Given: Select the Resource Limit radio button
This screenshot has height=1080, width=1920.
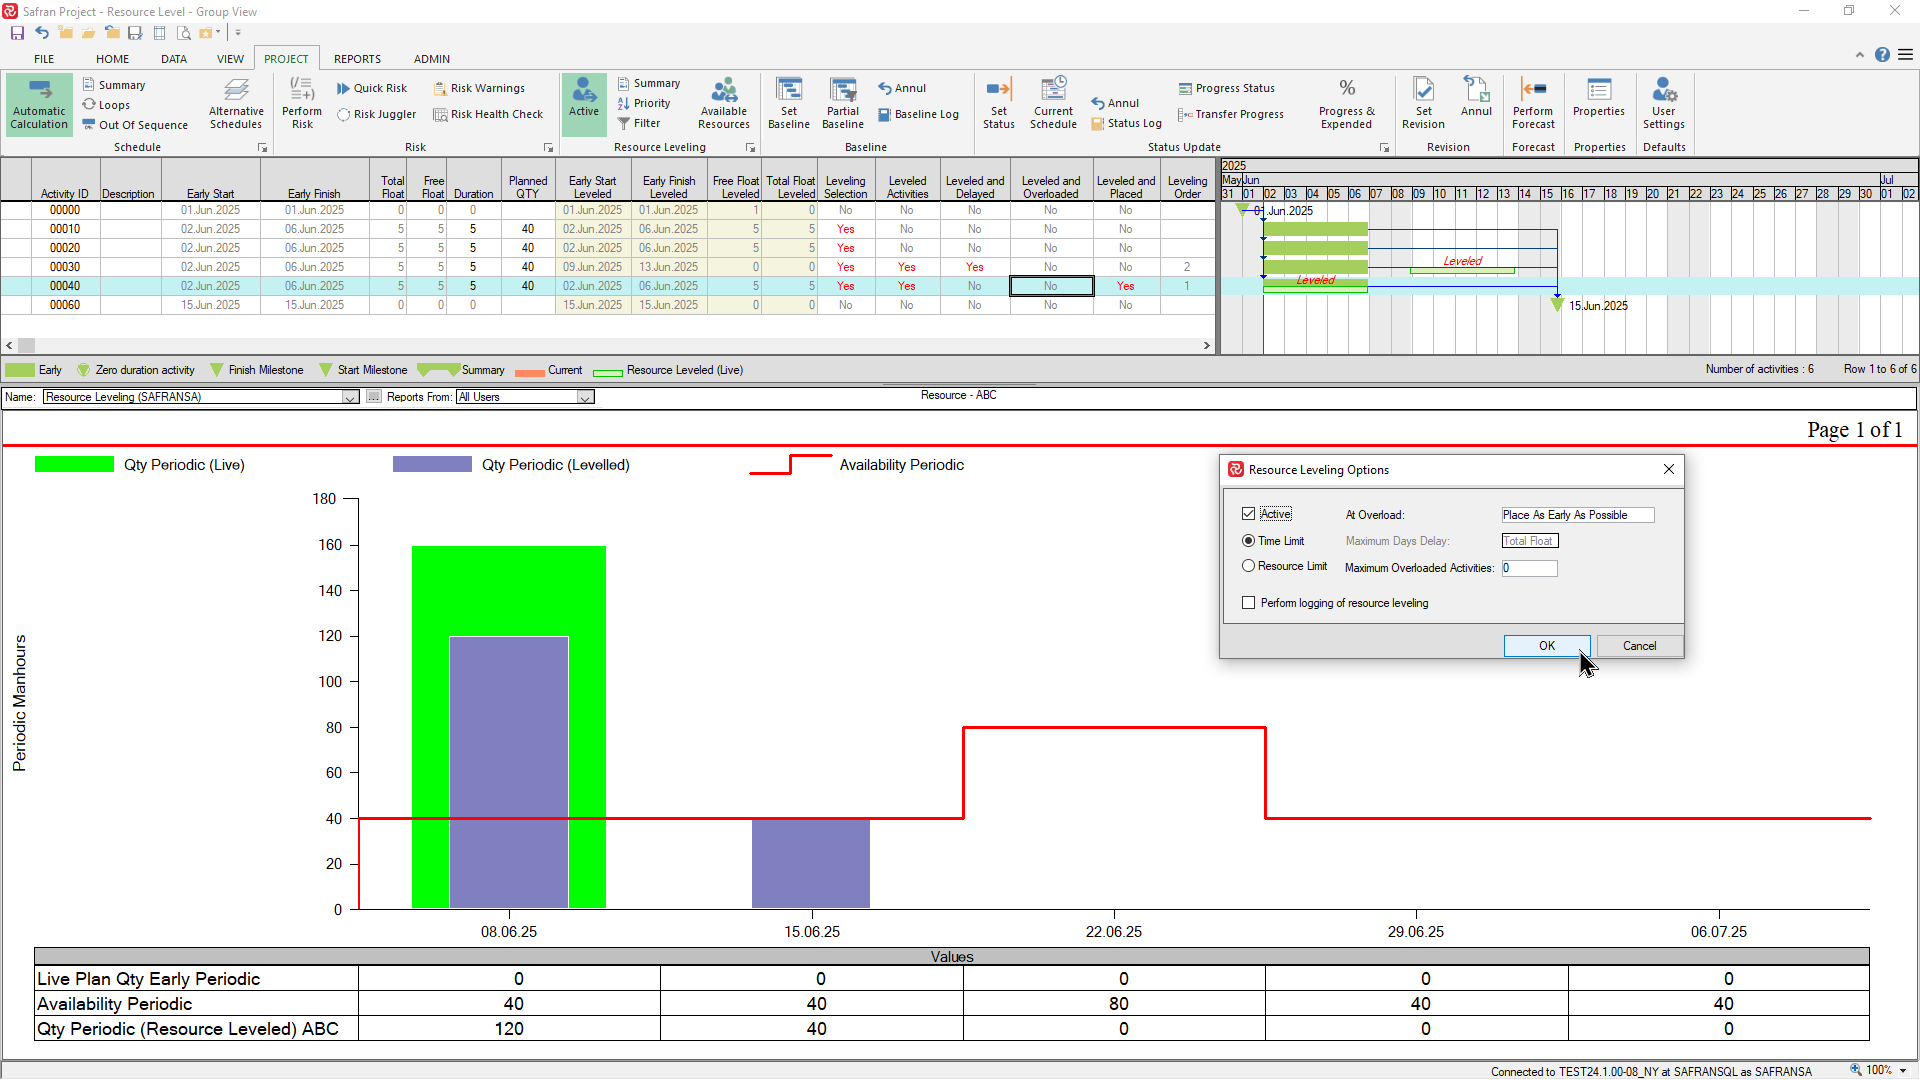Looking at the screenshot, I should tap(1248, 566).
